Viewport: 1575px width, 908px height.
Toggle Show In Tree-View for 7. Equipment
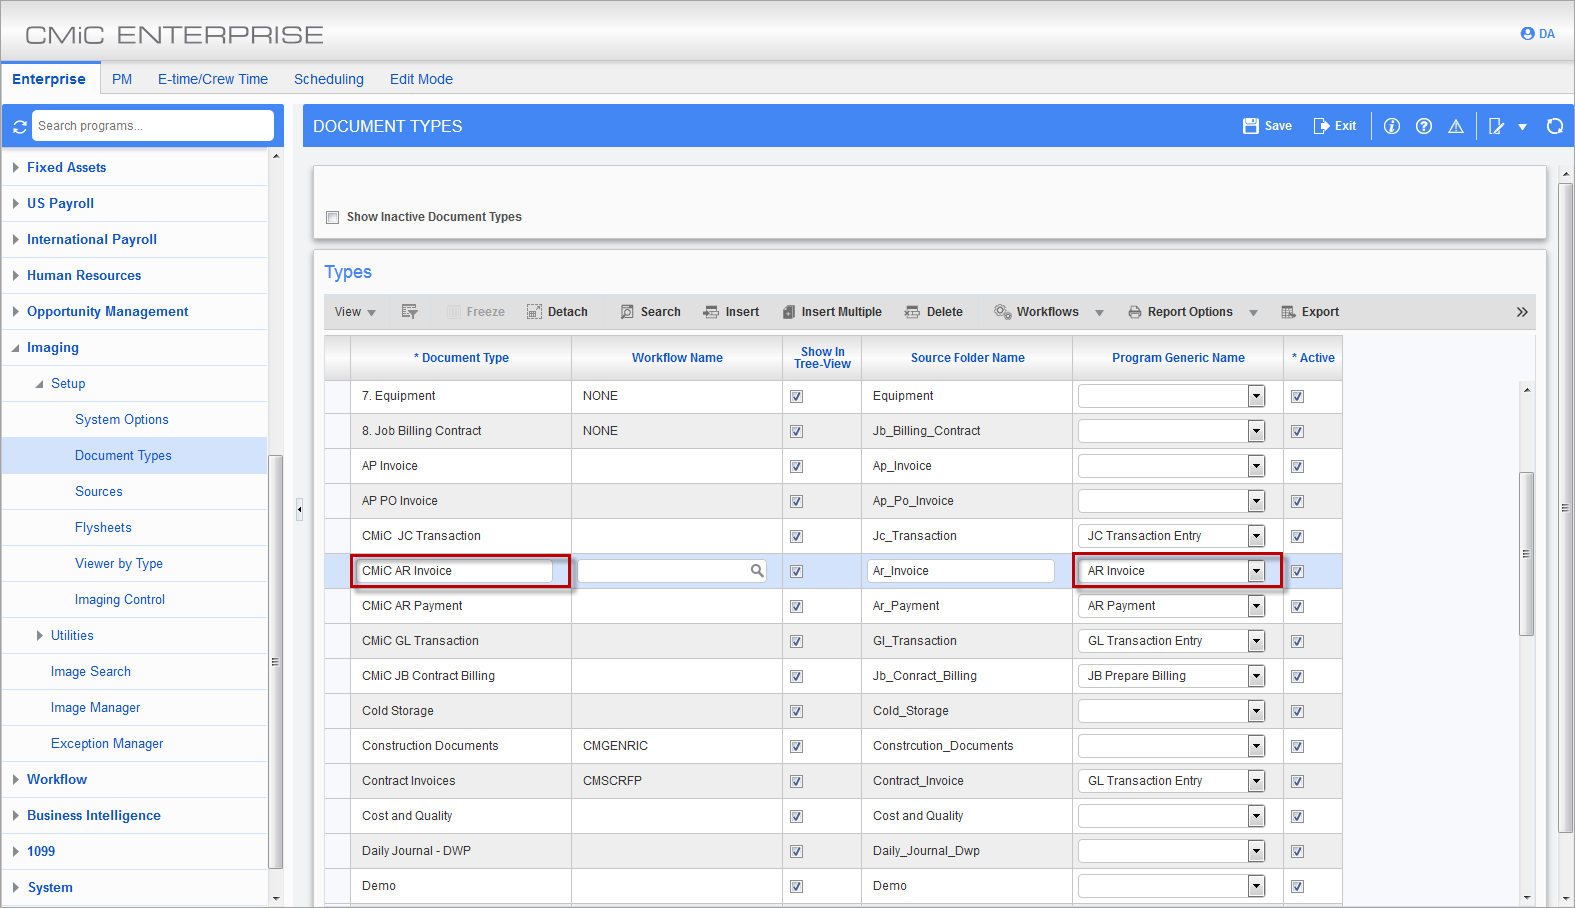click(797, 396)
